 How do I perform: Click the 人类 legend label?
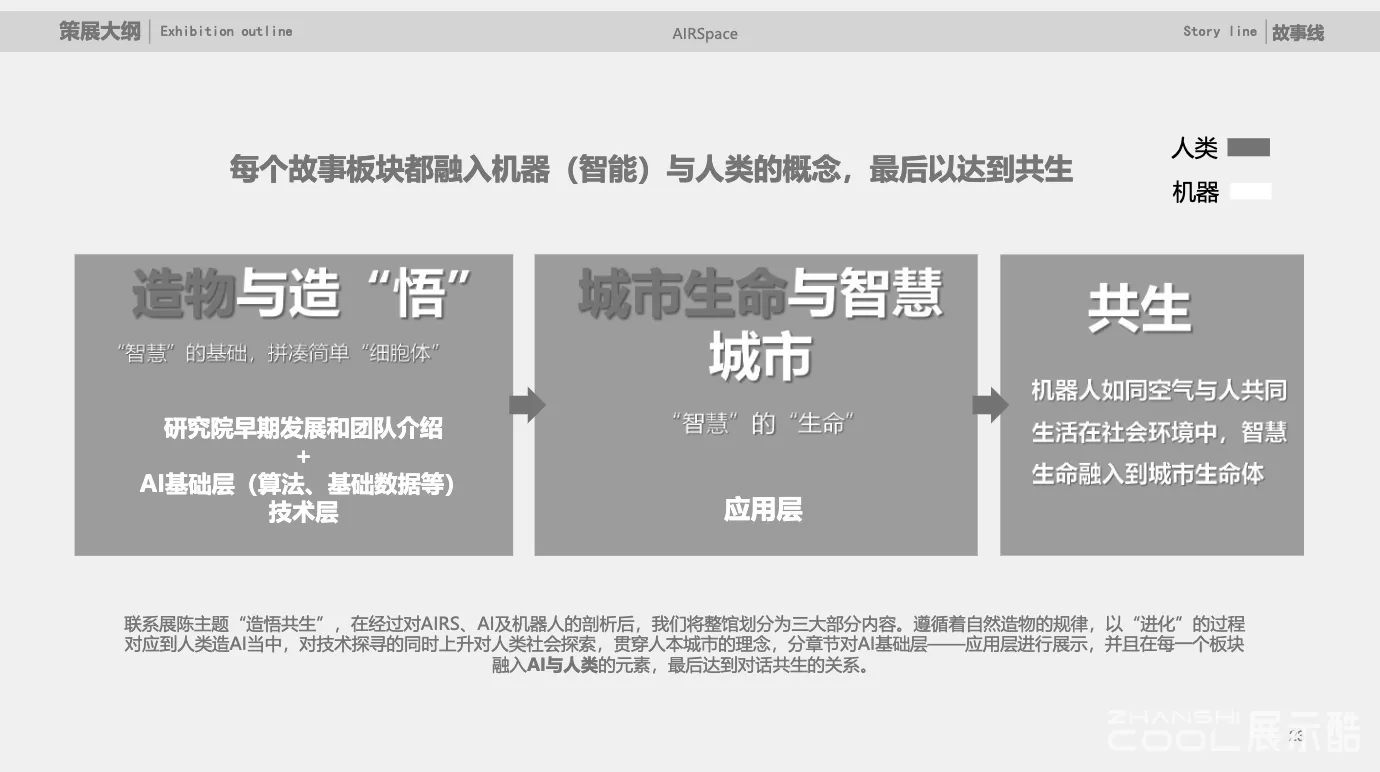tap(1195, 148)
